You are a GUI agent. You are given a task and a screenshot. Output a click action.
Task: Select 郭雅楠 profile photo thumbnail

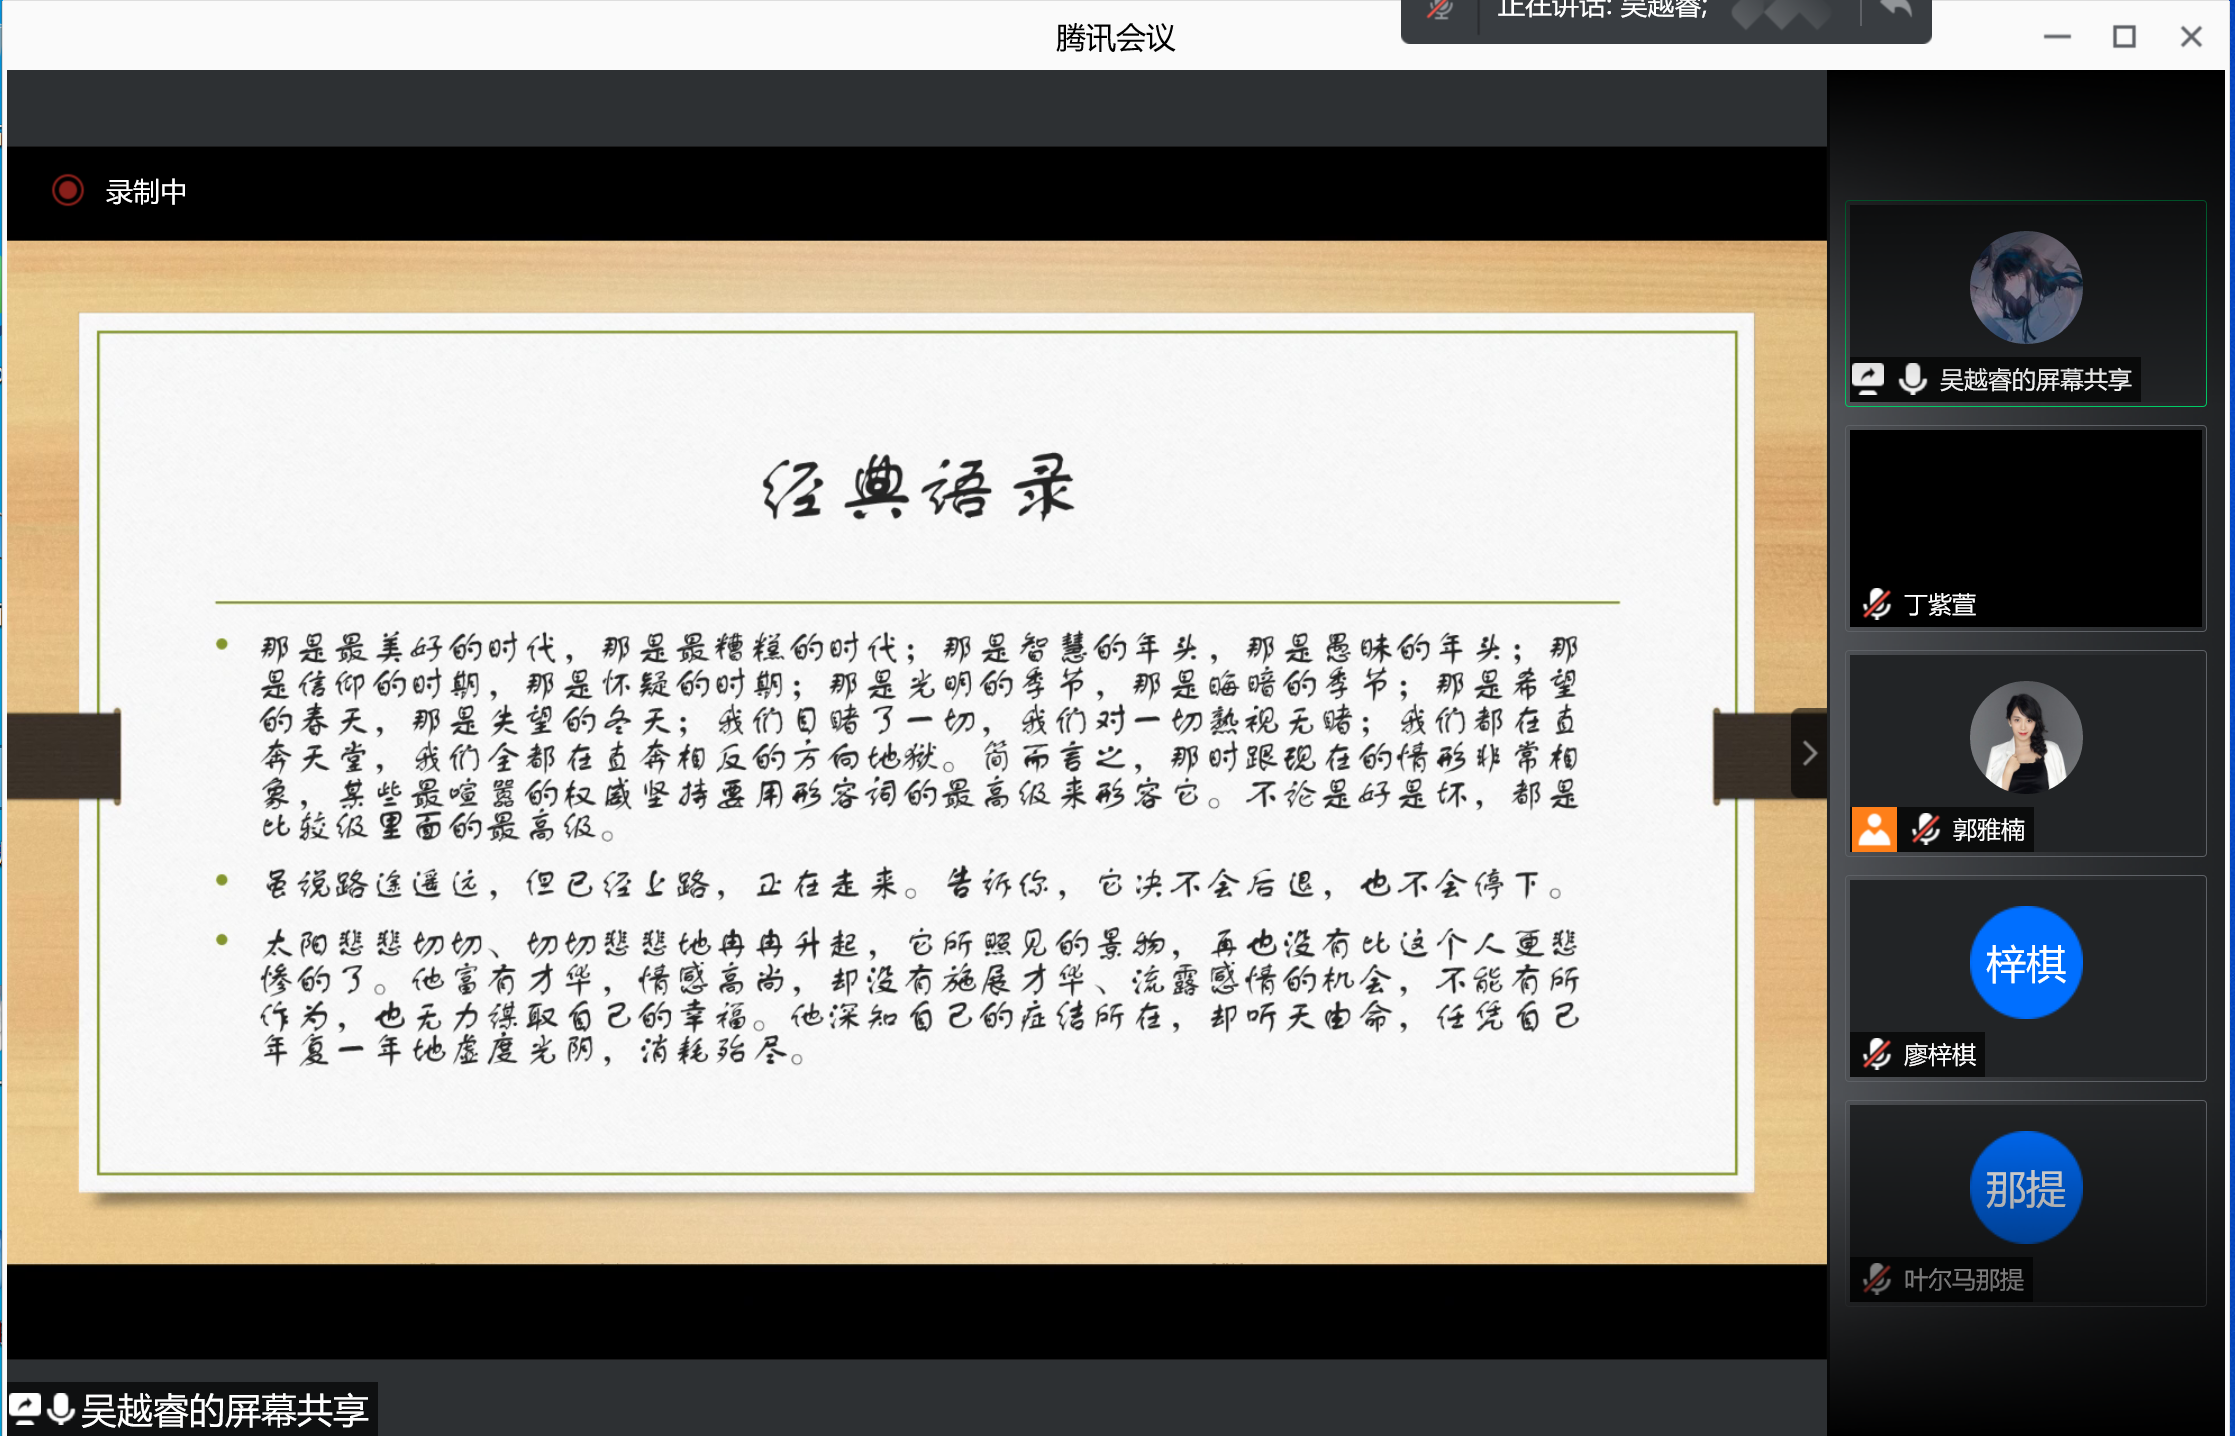tap(2025, 738)
